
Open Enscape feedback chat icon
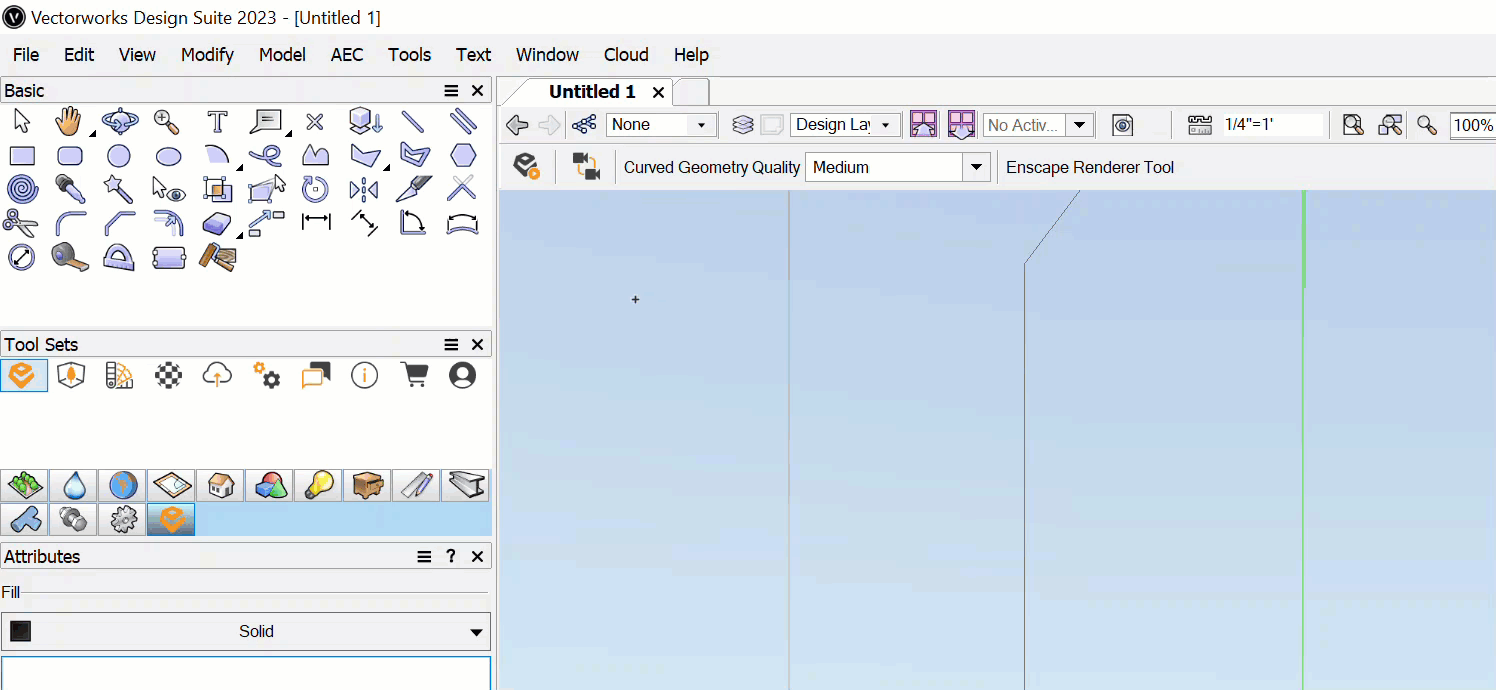pyautogui.click(x=315, y=375)
